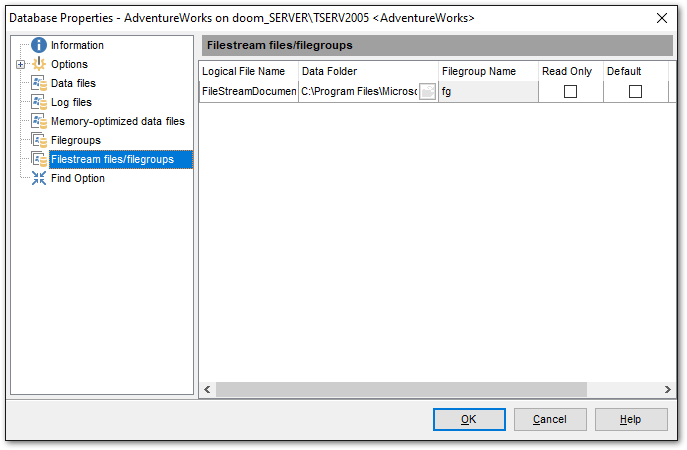This screenshot has height=450, width=687.
Task: Open the Log files page
Action: point(71,102)
